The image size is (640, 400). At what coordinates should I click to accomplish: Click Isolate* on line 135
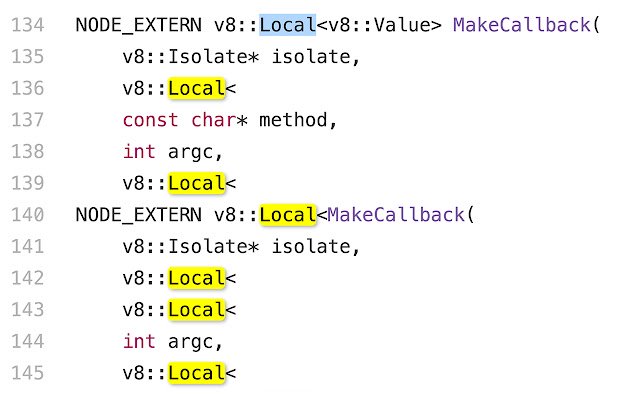click(x=213, y=57)
